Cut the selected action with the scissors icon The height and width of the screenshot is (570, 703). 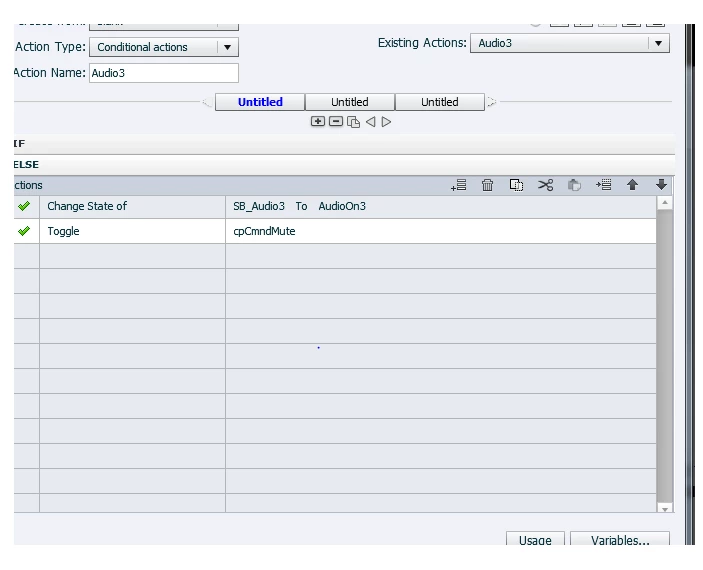(545, 185)
